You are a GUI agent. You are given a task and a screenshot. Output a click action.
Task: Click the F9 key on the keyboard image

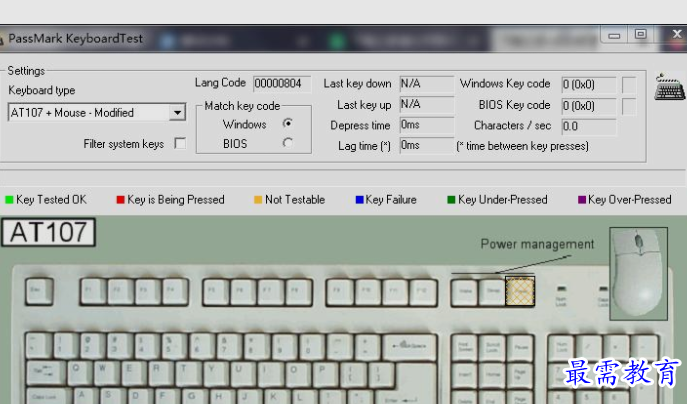click(340, 291)
